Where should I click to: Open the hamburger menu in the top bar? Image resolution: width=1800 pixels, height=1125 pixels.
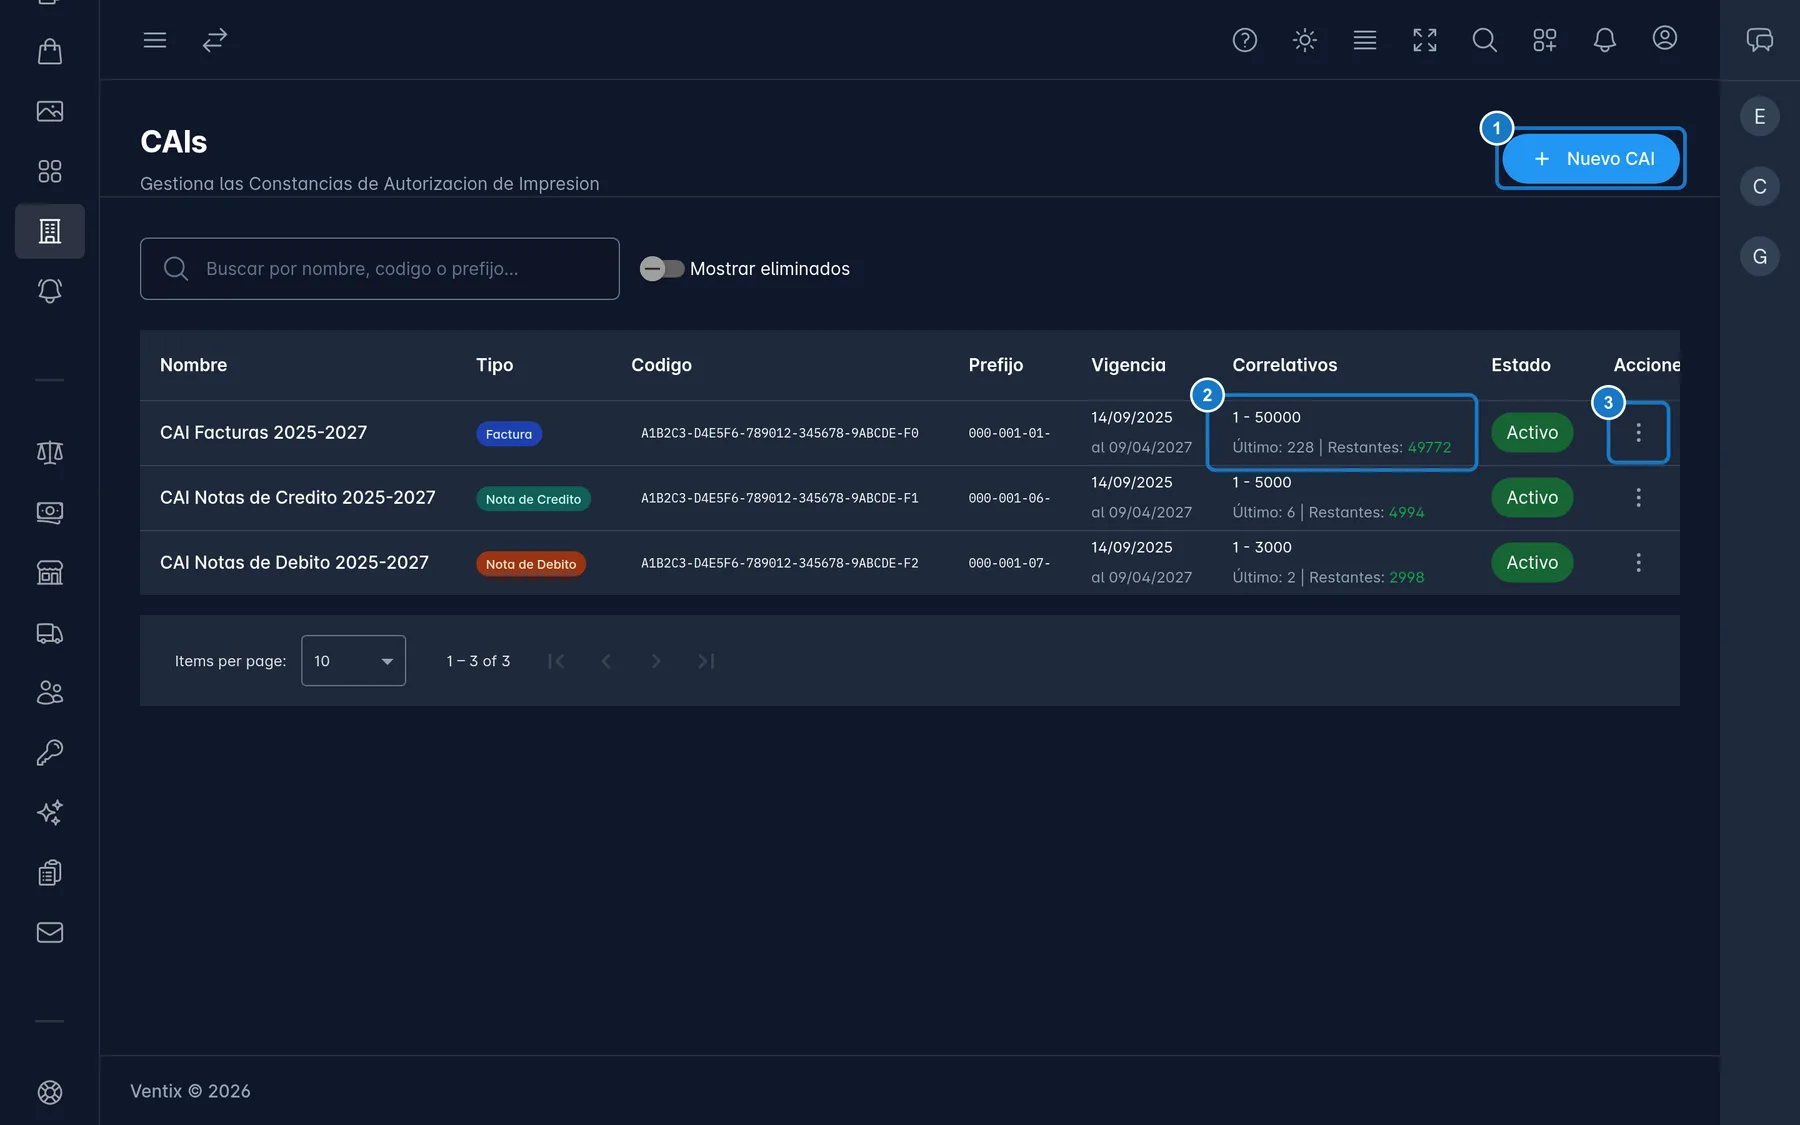[x=155, y=40]
